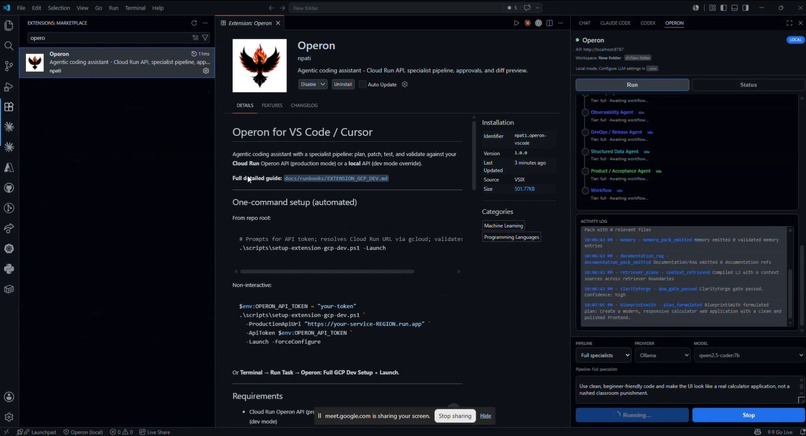
Task: Open the settings gear beside Auto Update
Action: pyautogui.click(x=405, y=84)
